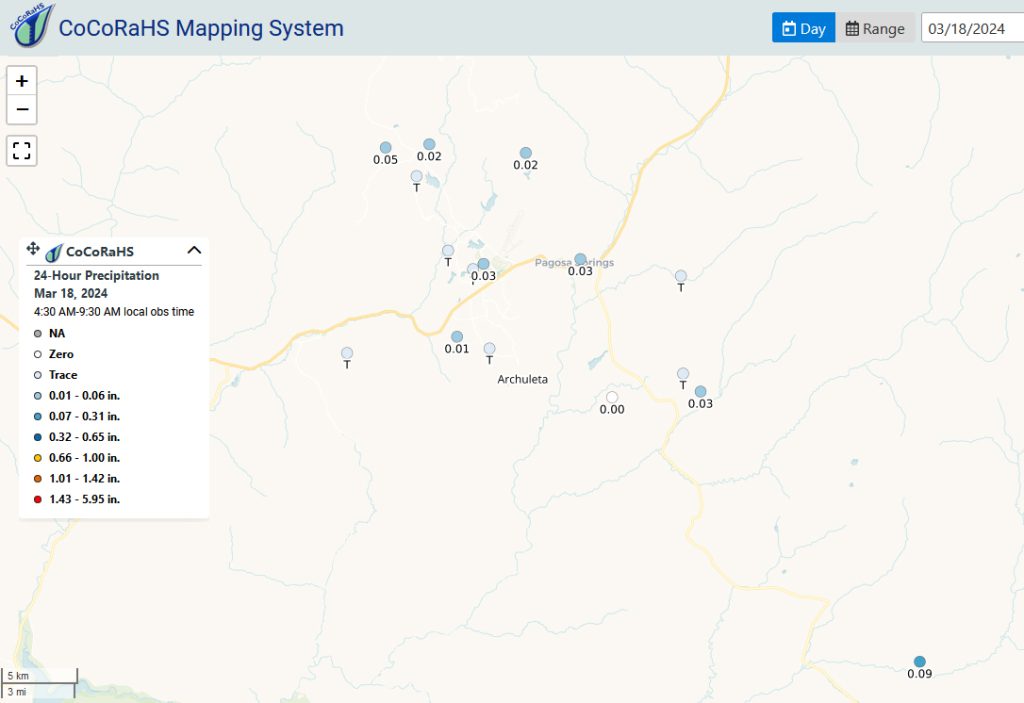1024x703 pixels.
Task: Zoom out with the minus button
Action: [22, 110]
